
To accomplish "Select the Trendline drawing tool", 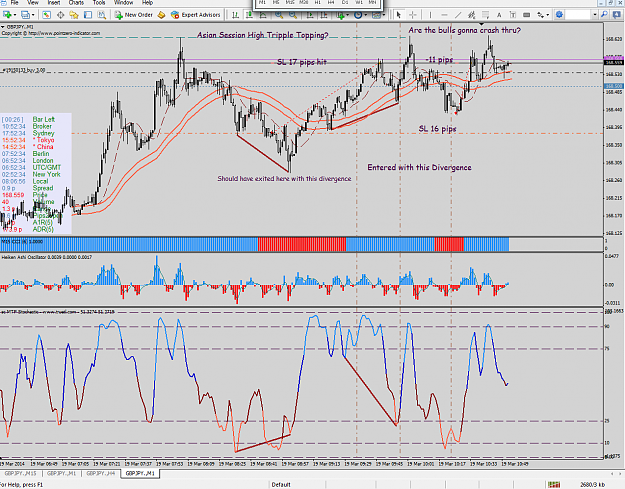I will tap(458, 15).
